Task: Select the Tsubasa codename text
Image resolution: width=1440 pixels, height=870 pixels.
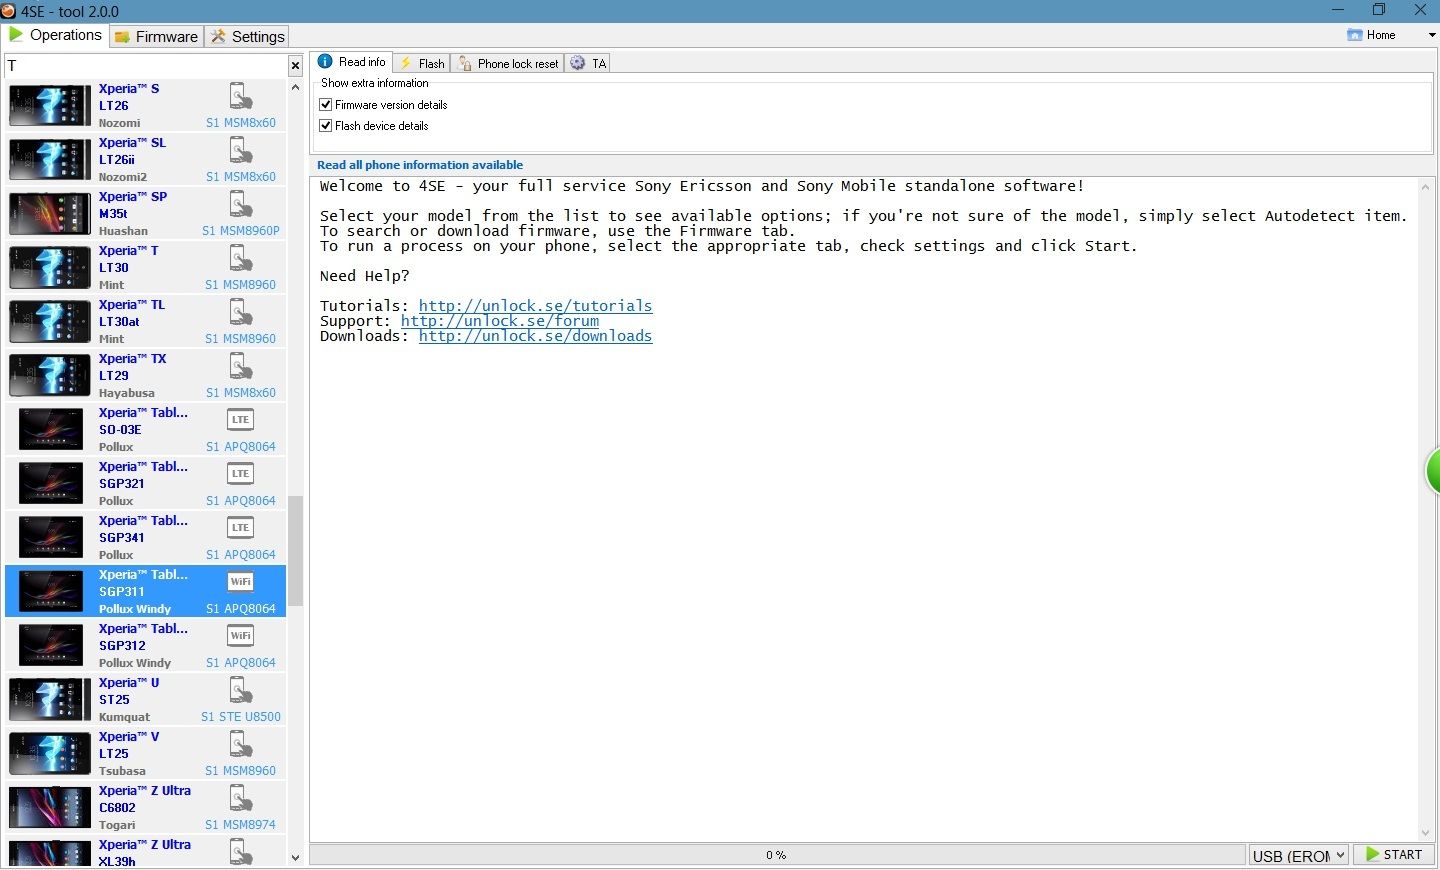Action: (122, 771)
